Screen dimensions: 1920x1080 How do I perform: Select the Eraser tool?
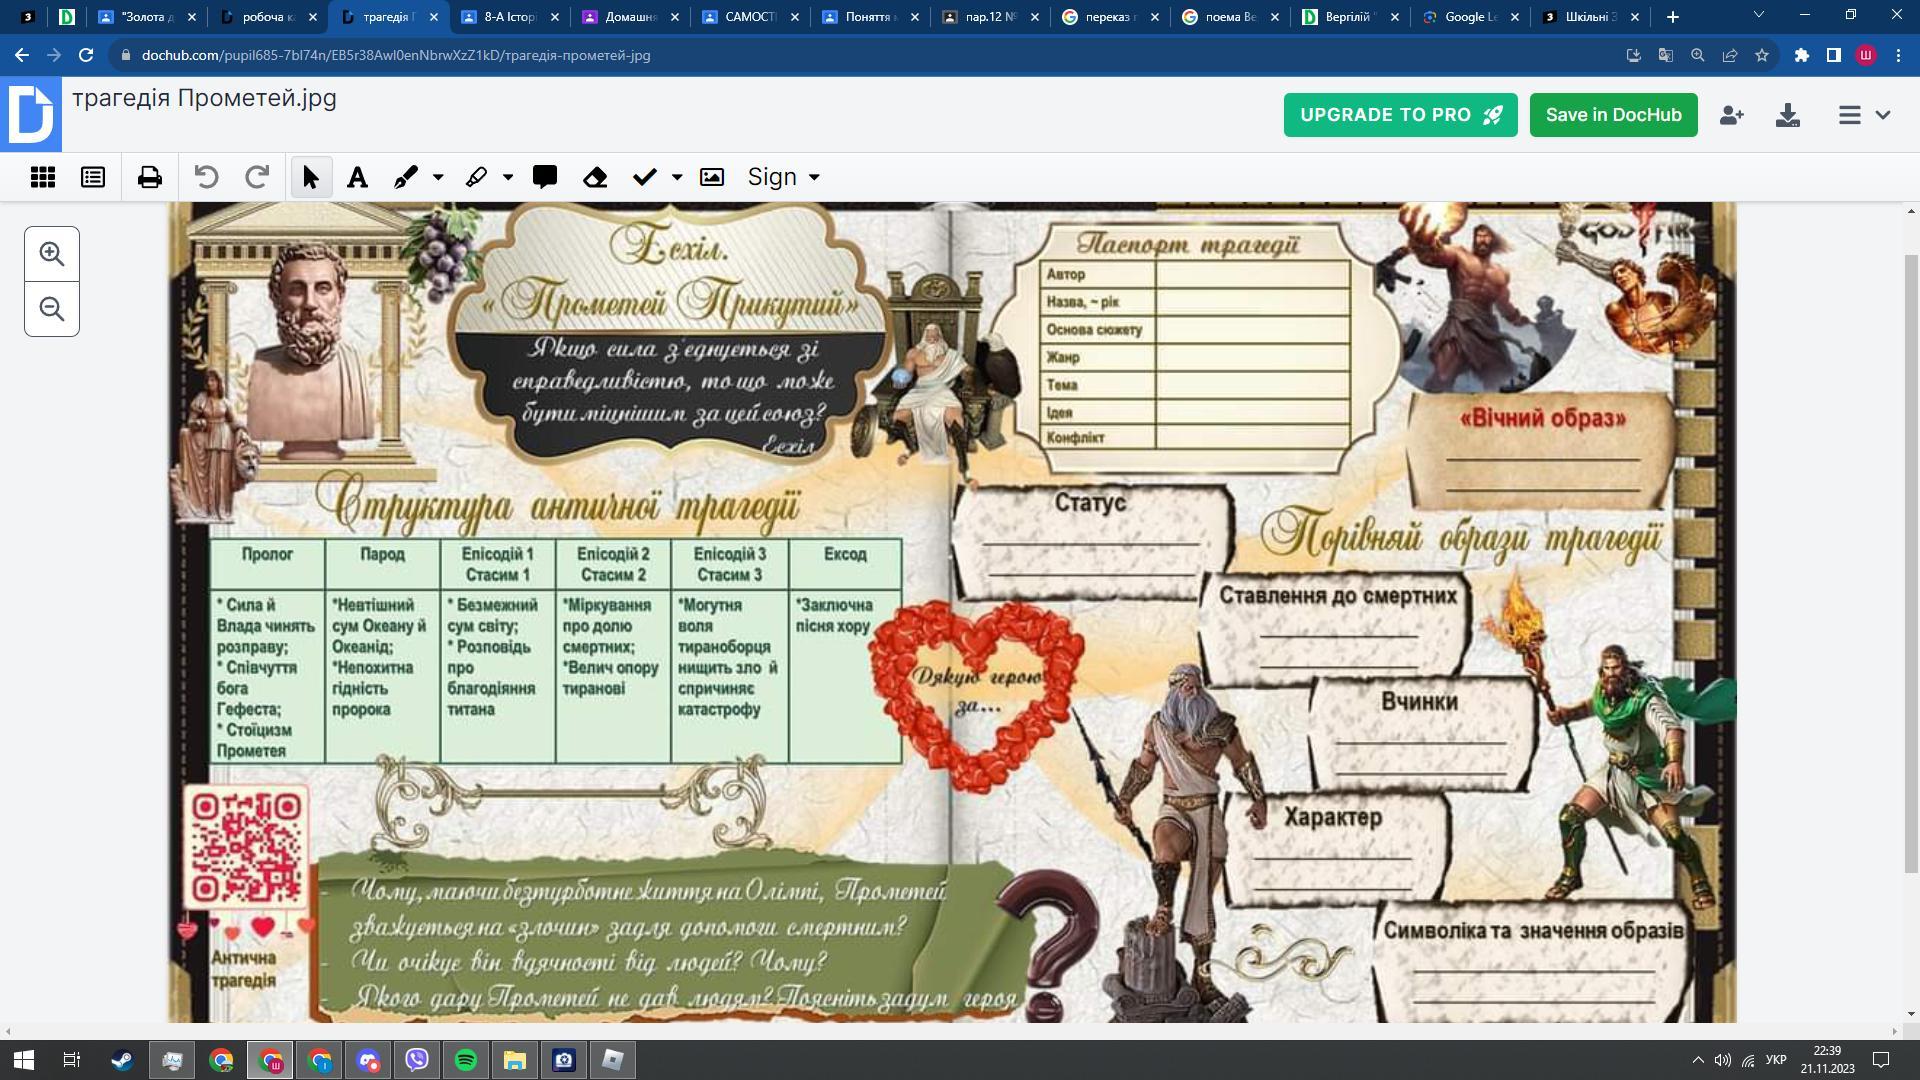(595, 178)
